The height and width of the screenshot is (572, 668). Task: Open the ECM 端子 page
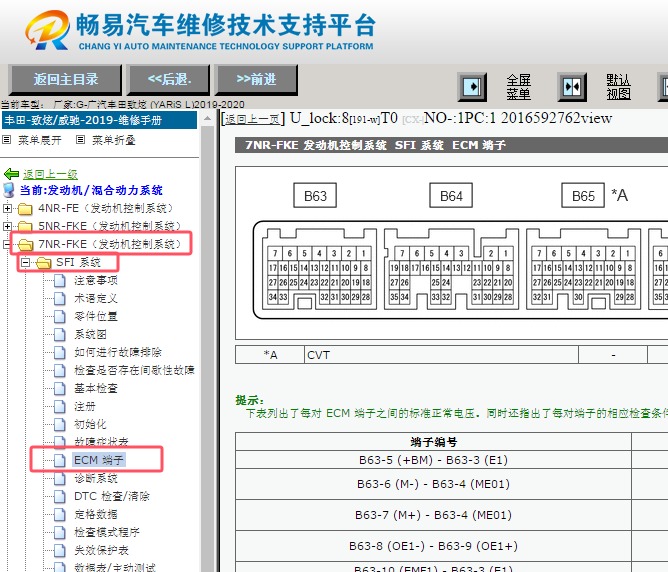click(x=98, y=460)
